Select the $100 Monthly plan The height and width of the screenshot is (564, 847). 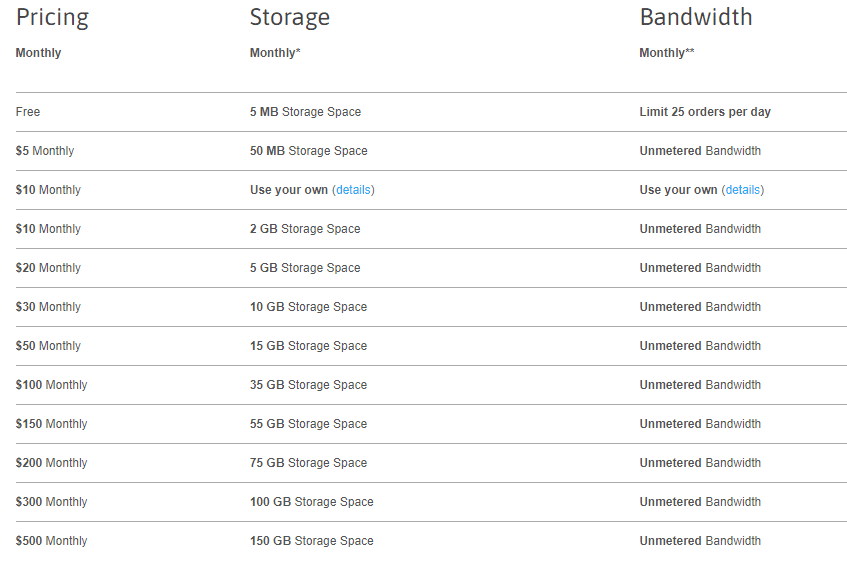(51, 385)
